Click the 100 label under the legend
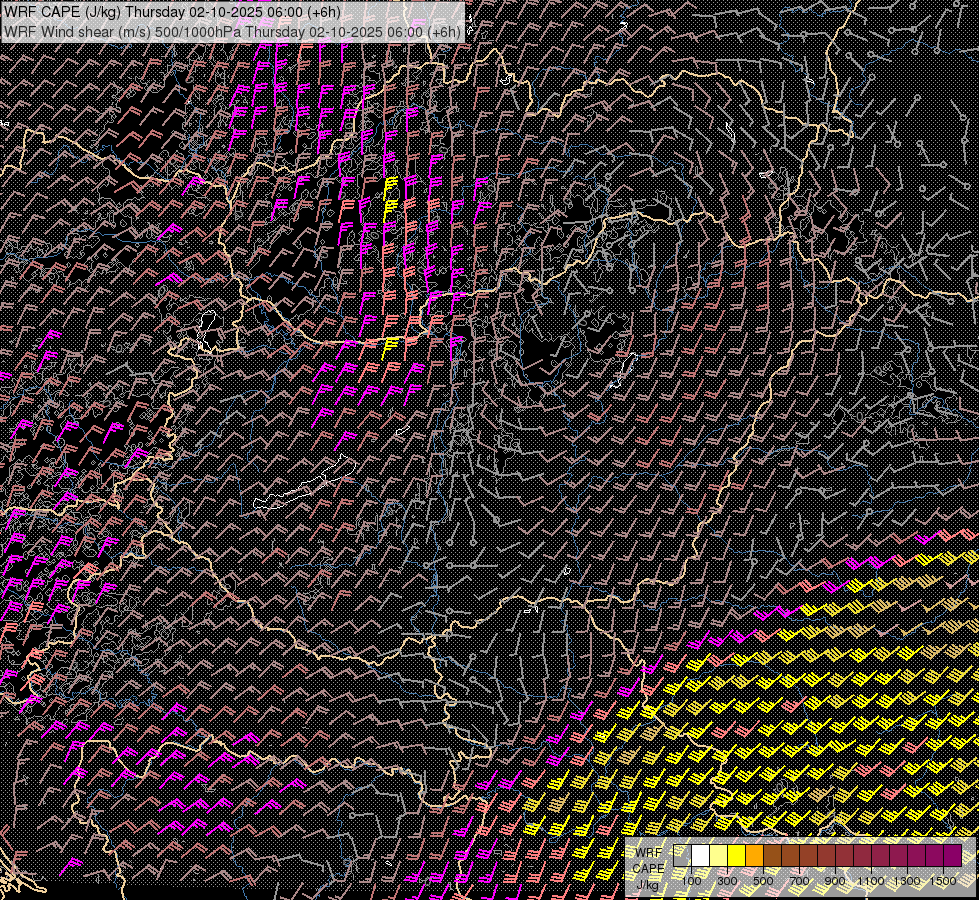Viewport: 979px width, 900px height. click(691, 881)
